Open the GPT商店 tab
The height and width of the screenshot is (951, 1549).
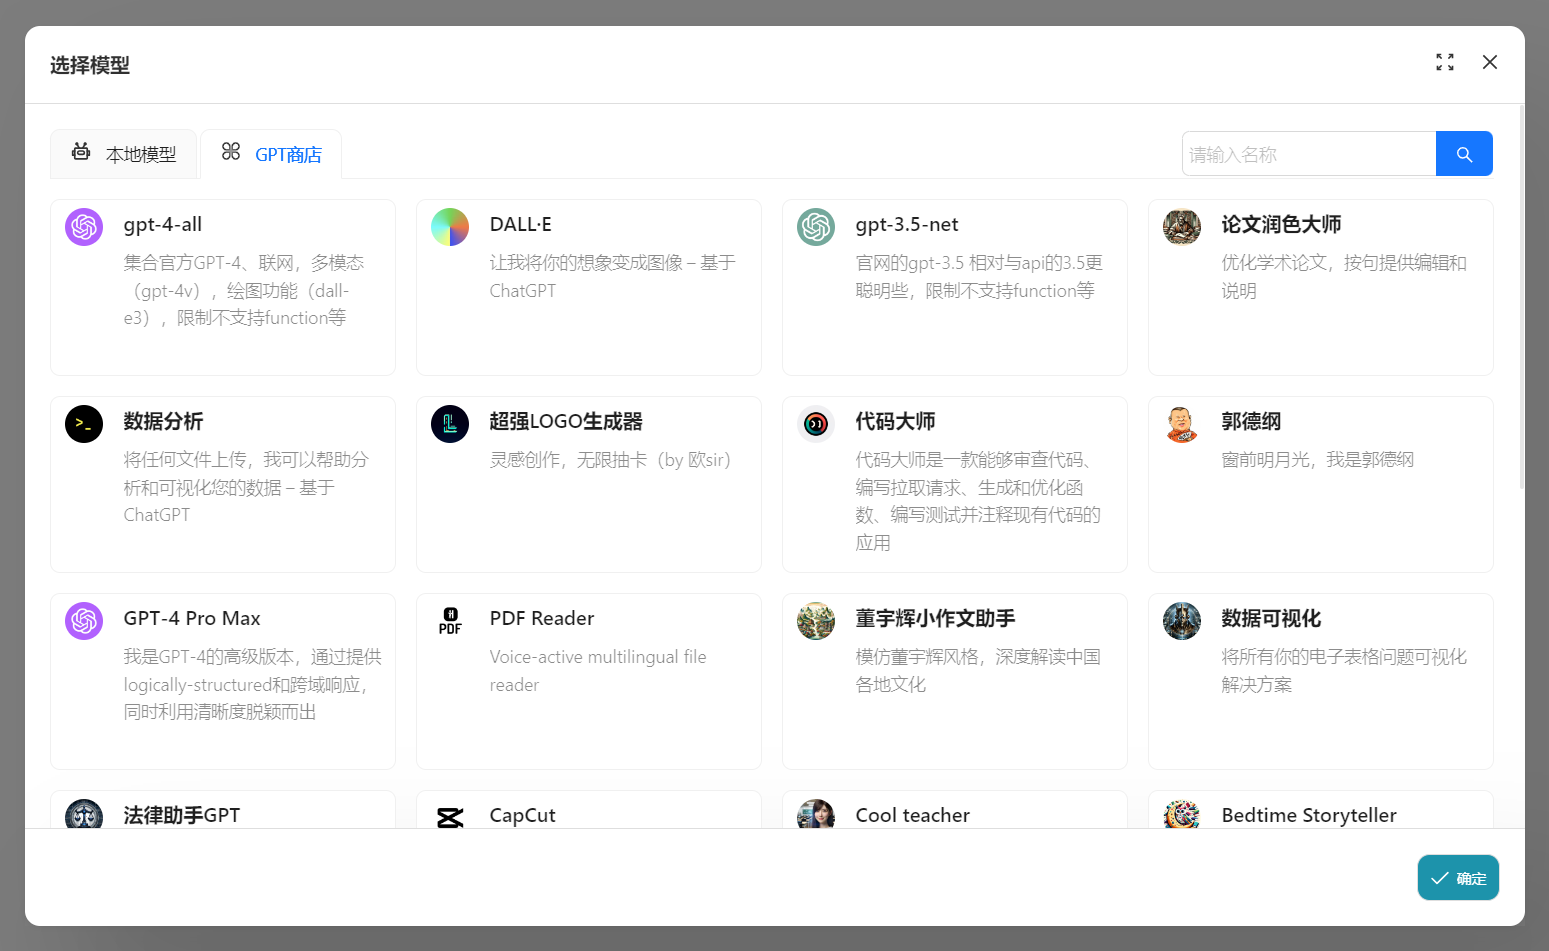point(271,154)
